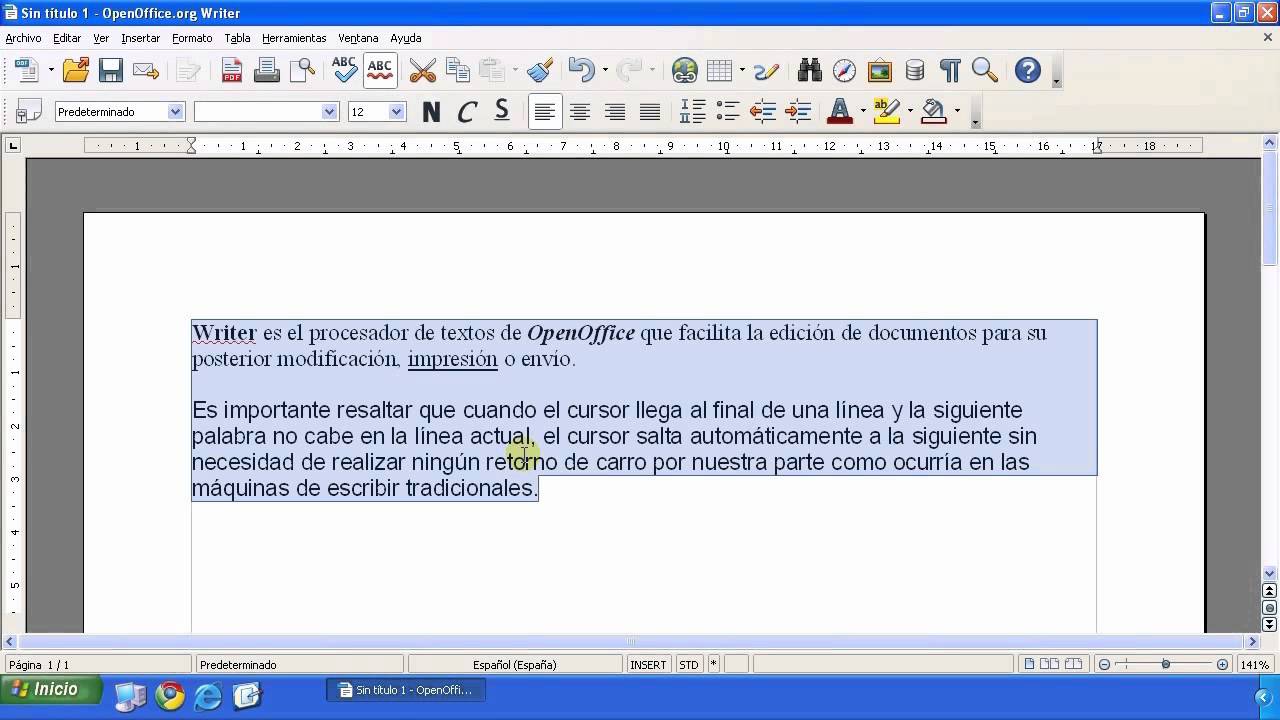Center the text

coord(580,112)
